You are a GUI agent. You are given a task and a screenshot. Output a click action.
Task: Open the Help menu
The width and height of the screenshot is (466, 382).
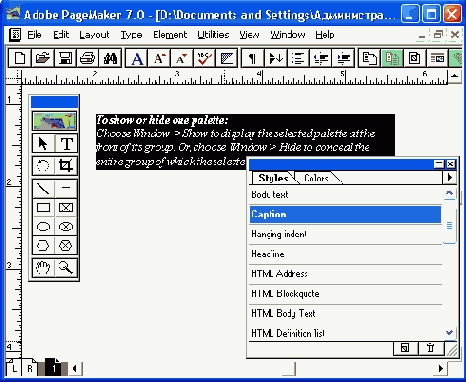coord(325,35)
